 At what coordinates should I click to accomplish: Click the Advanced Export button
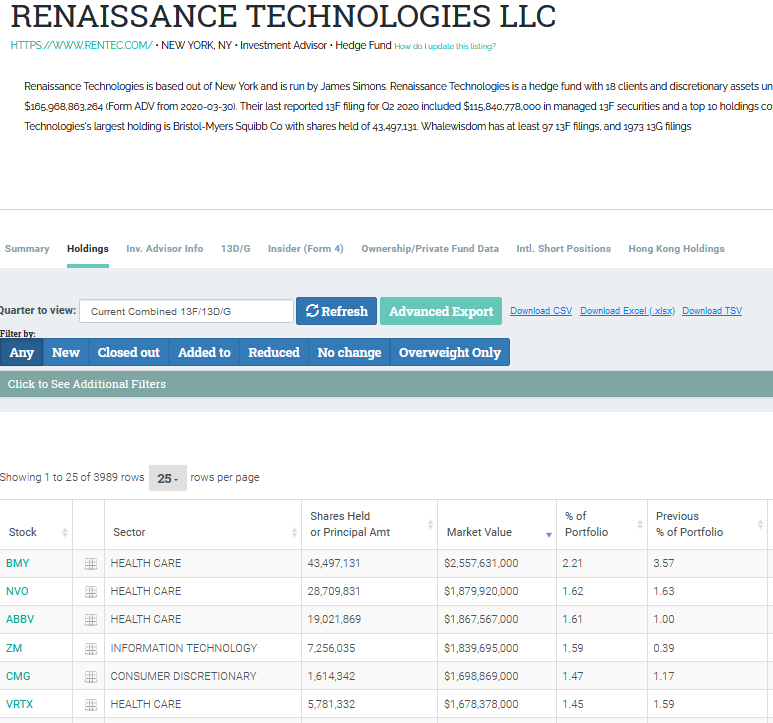pyautogui.click(x=441, y=311)
